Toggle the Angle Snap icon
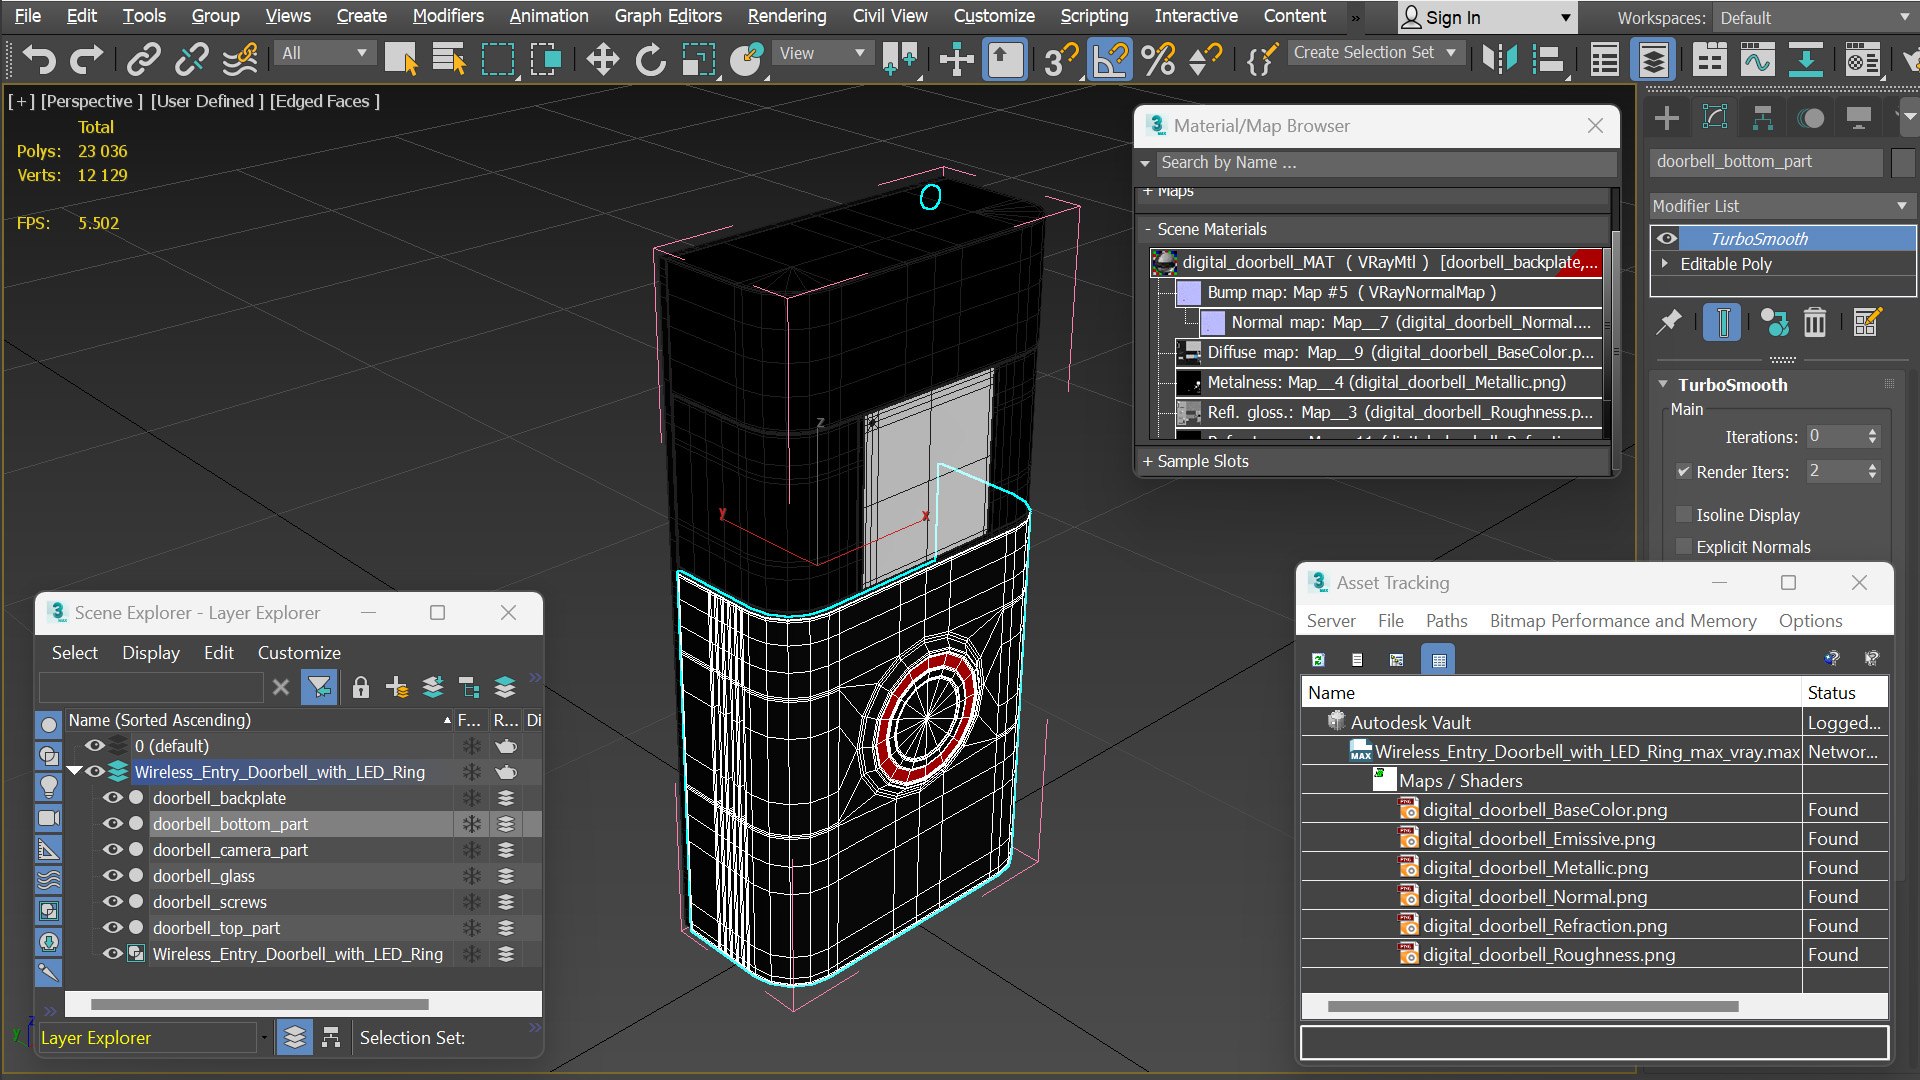1920x1080 pixels. point(1110,59)
